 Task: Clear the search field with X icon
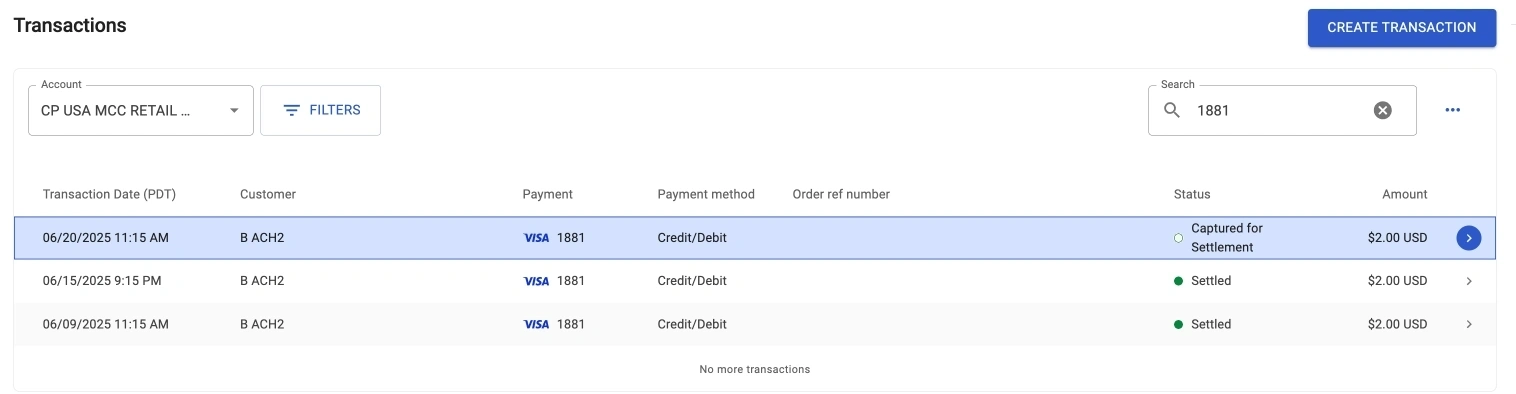[1382, 110]
